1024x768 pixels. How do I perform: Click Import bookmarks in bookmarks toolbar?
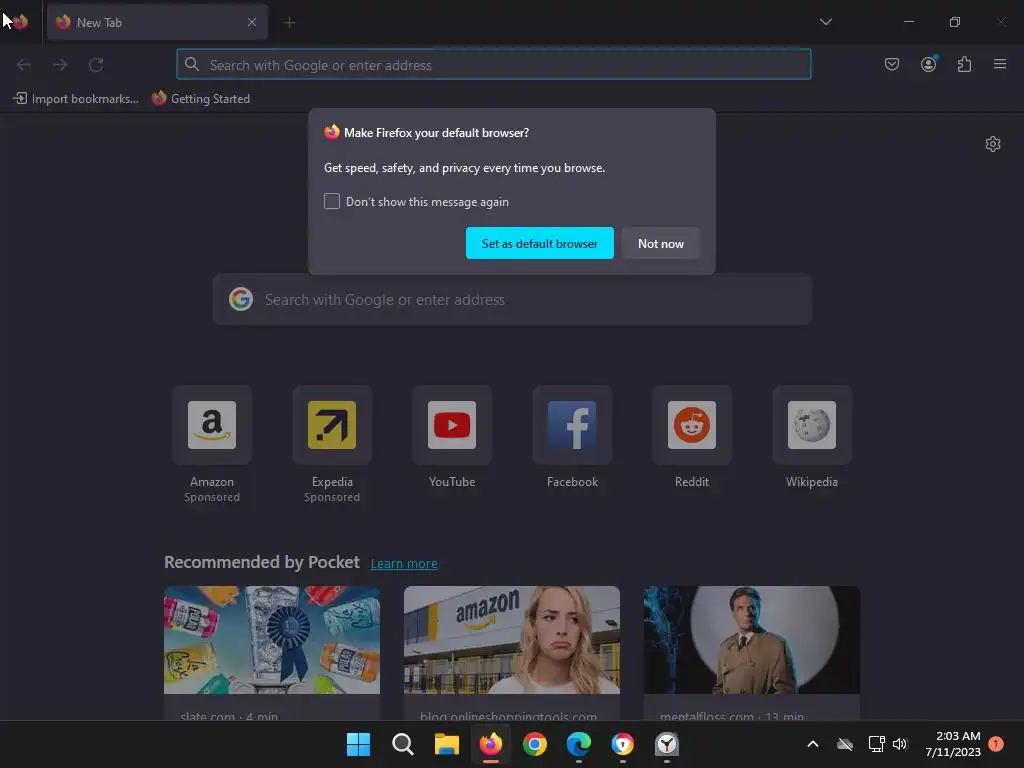[x=76, y=99]
